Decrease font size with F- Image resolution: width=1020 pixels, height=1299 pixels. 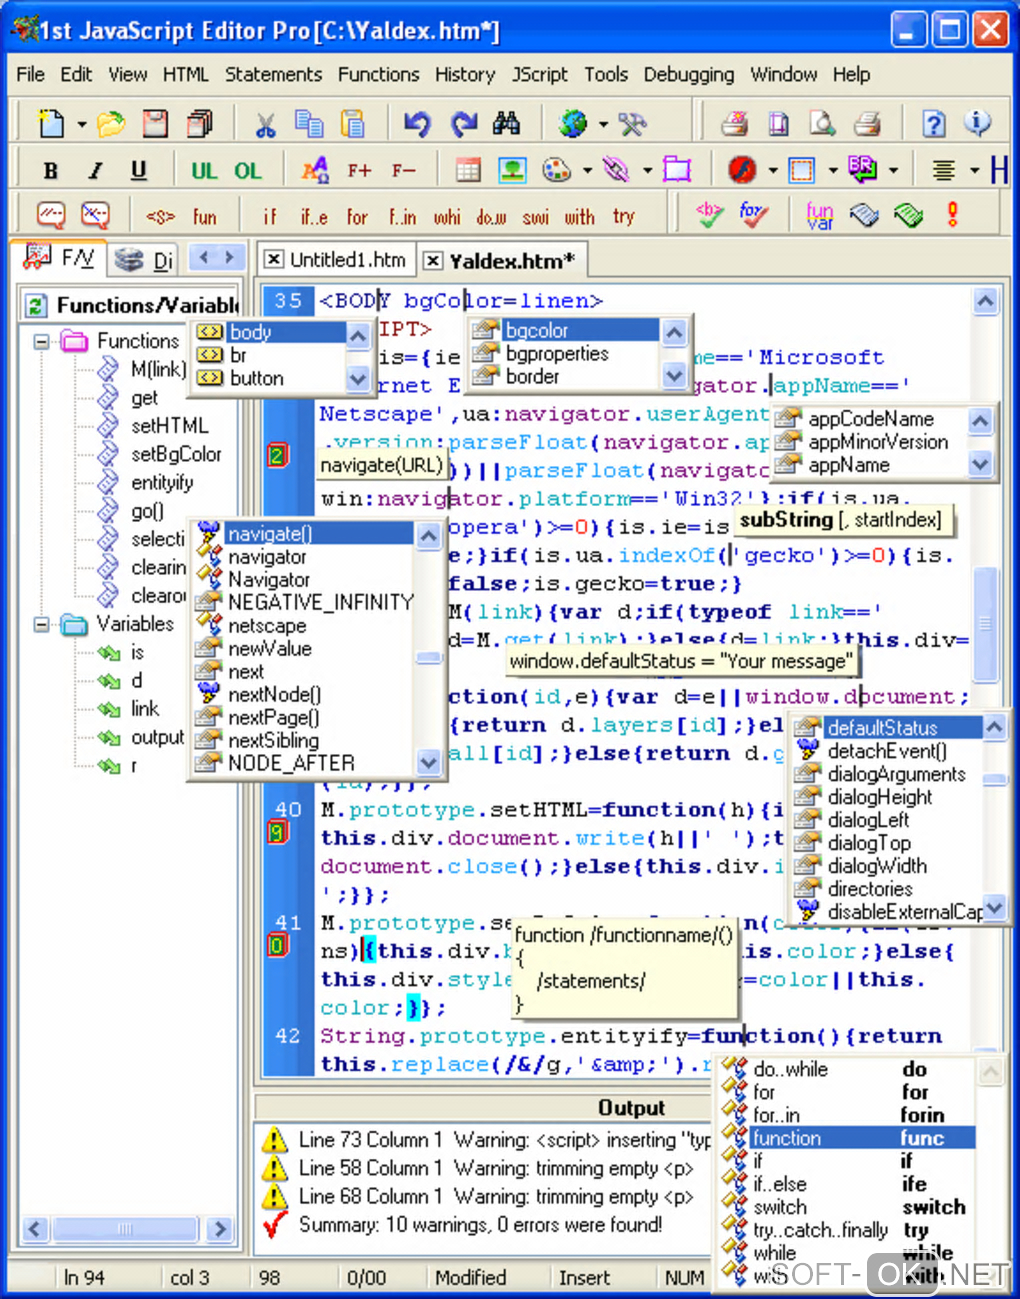(403, 170)
